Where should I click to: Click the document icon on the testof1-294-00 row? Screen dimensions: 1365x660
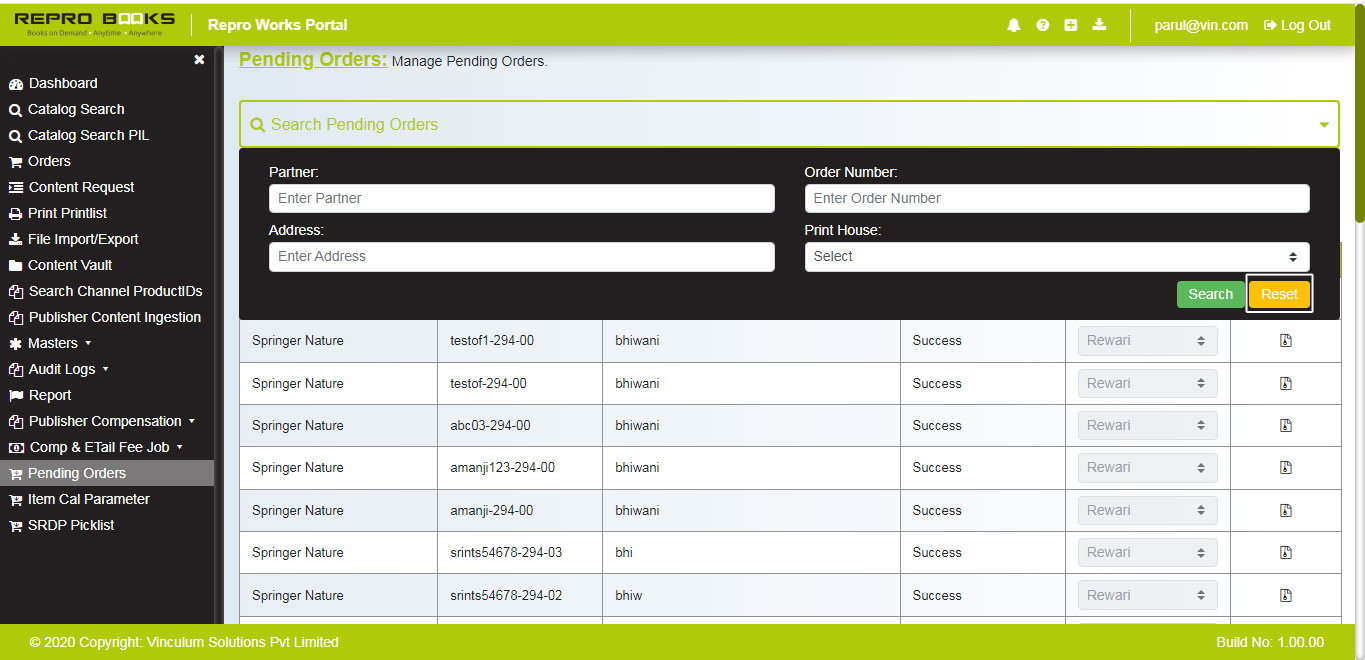[1285, 340]
